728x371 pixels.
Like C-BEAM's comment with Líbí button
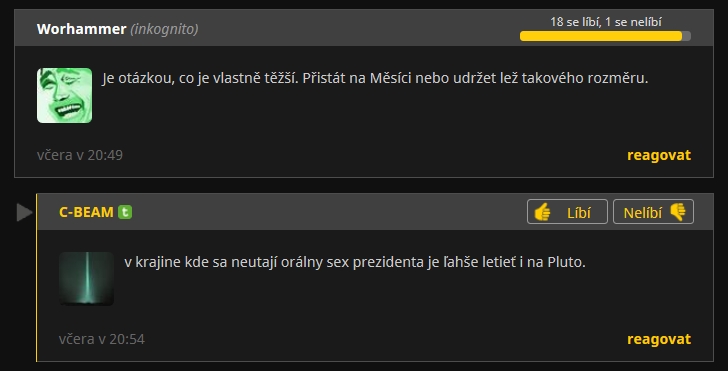click(567, 212)
